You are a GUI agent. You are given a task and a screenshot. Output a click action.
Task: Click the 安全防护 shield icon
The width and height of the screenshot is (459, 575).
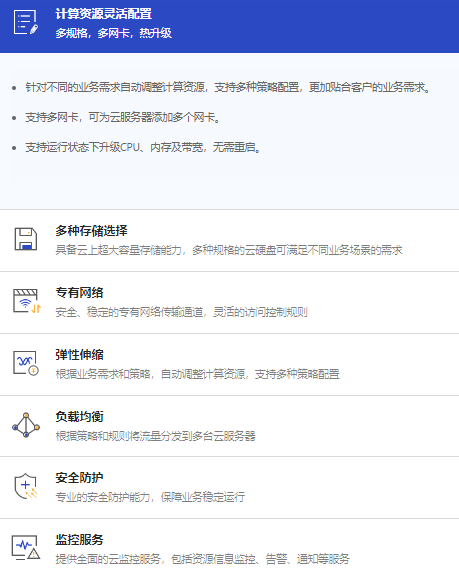pos(26,486)
